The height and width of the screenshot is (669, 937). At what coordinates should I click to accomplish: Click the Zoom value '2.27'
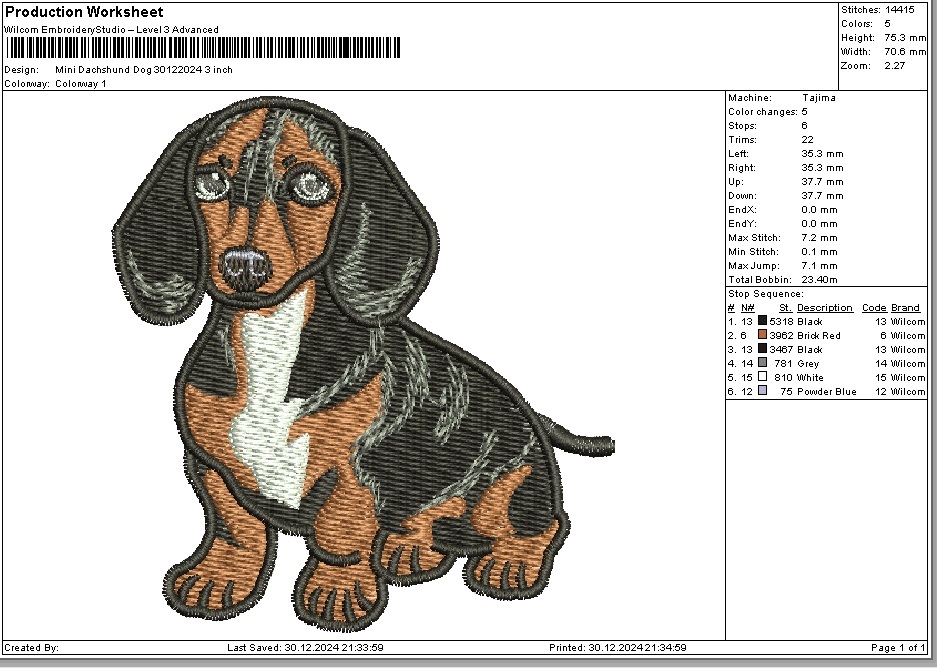click(x=895, y=66)
